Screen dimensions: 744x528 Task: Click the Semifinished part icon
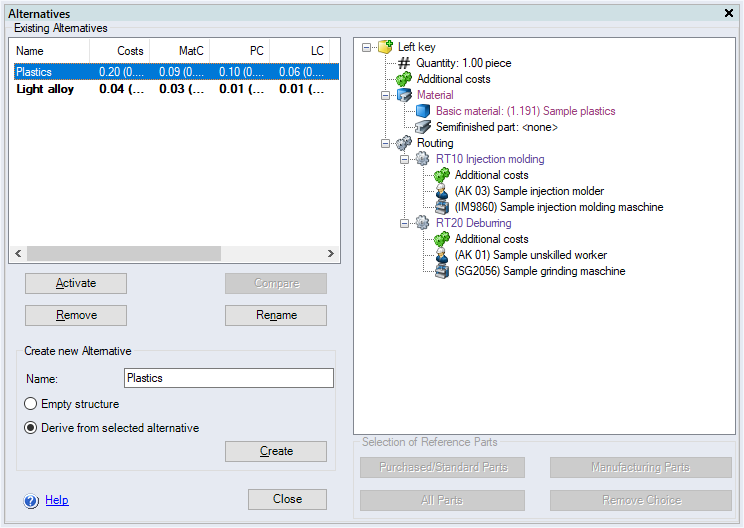point(423,127)
